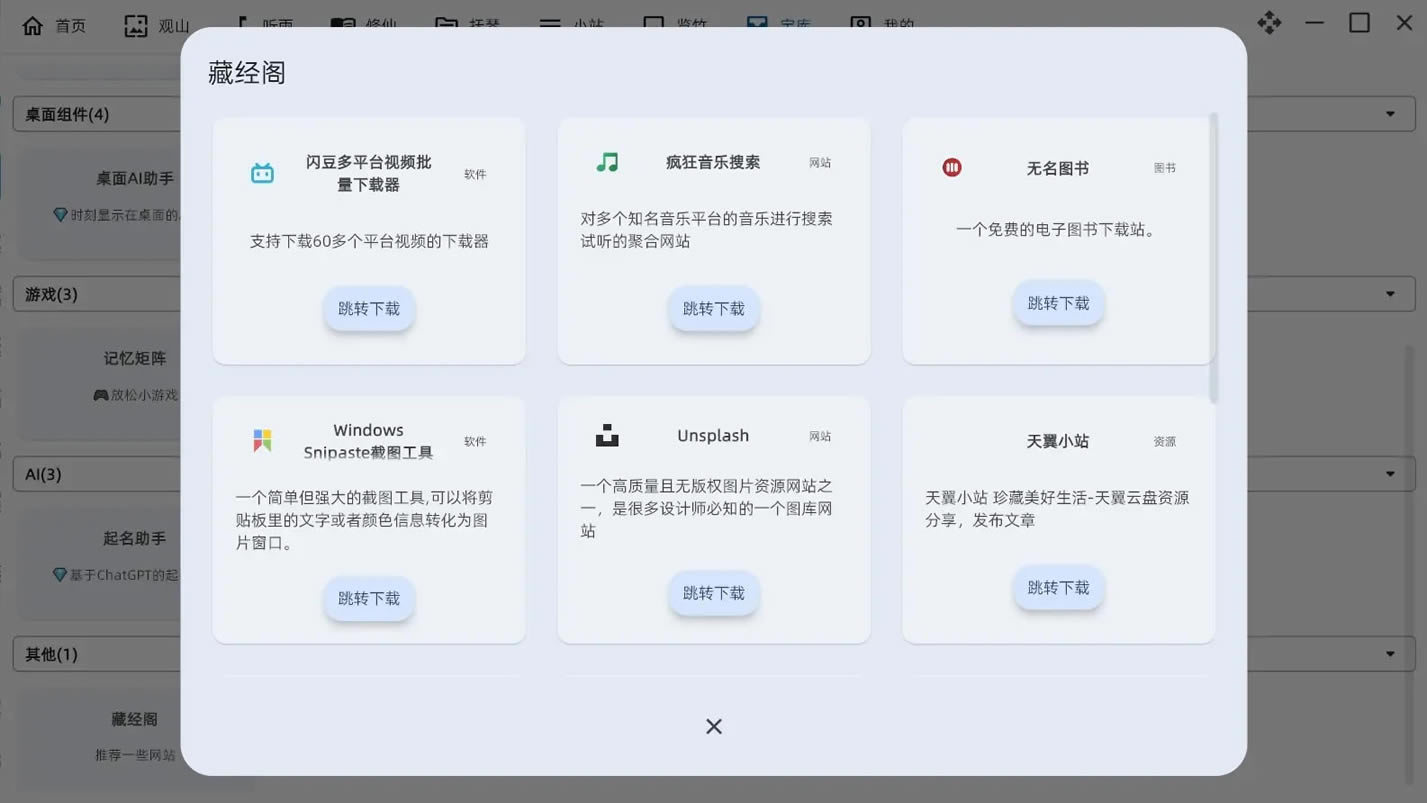Click the 网站 tag on 疯狂音乐搜索 card
This screenshot has height=803, width=1427.
pos(820,162)
